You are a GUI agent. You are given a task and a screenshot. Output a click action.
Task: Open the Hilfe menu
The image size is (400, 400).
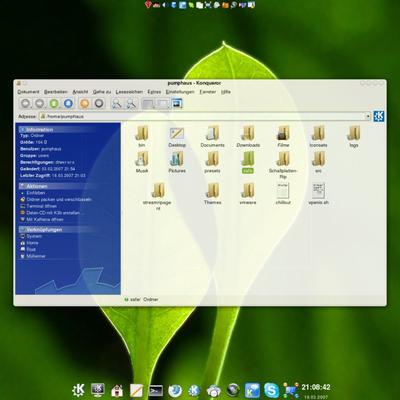(226, 92)
